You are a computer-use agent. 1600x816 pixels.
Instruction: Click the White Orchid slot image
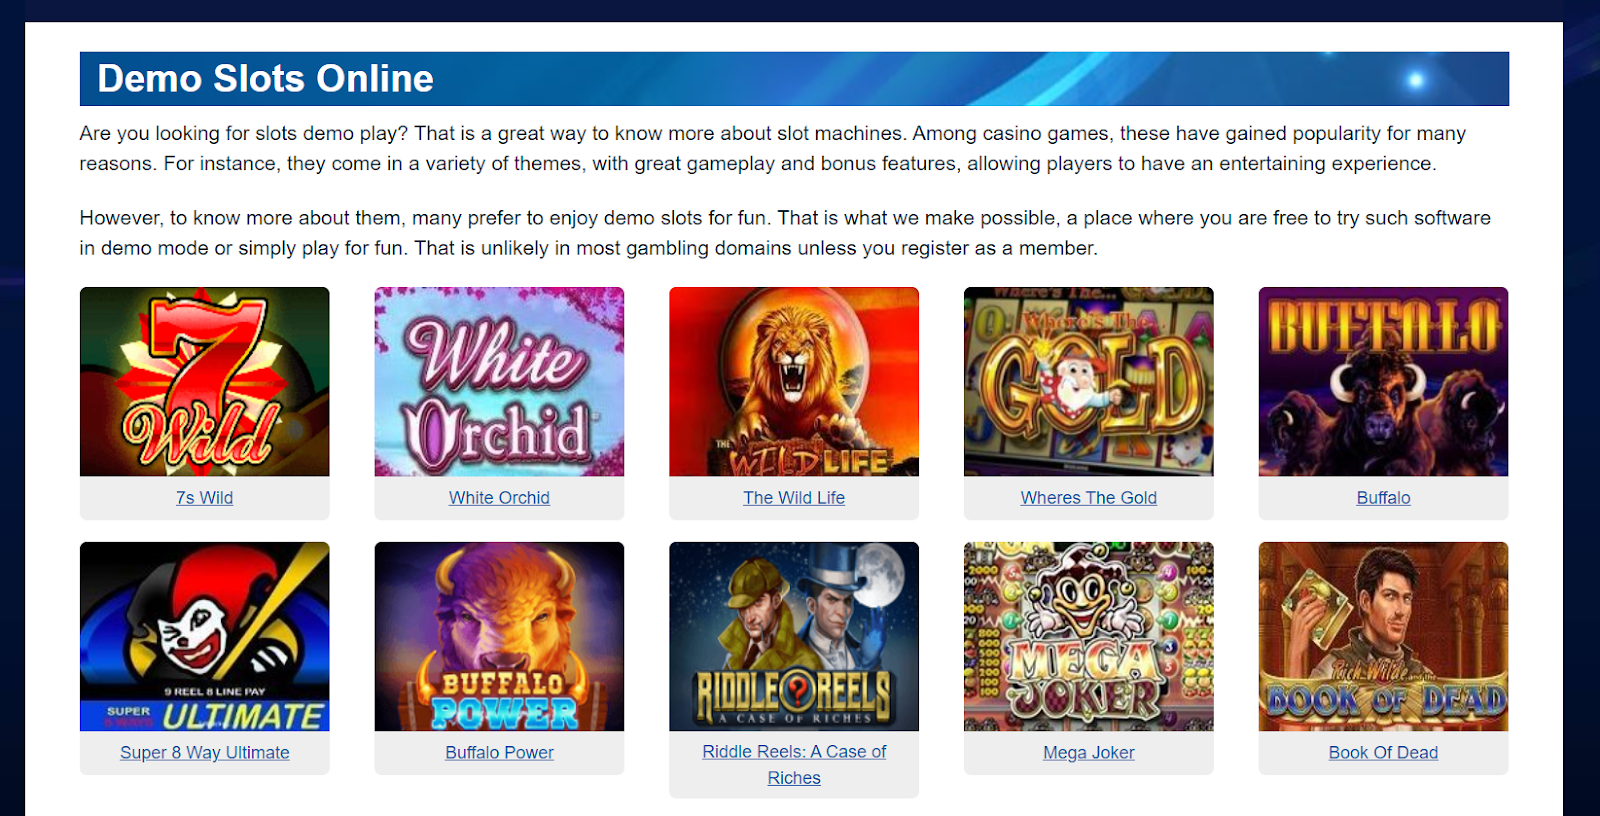(x=499, y=381)
